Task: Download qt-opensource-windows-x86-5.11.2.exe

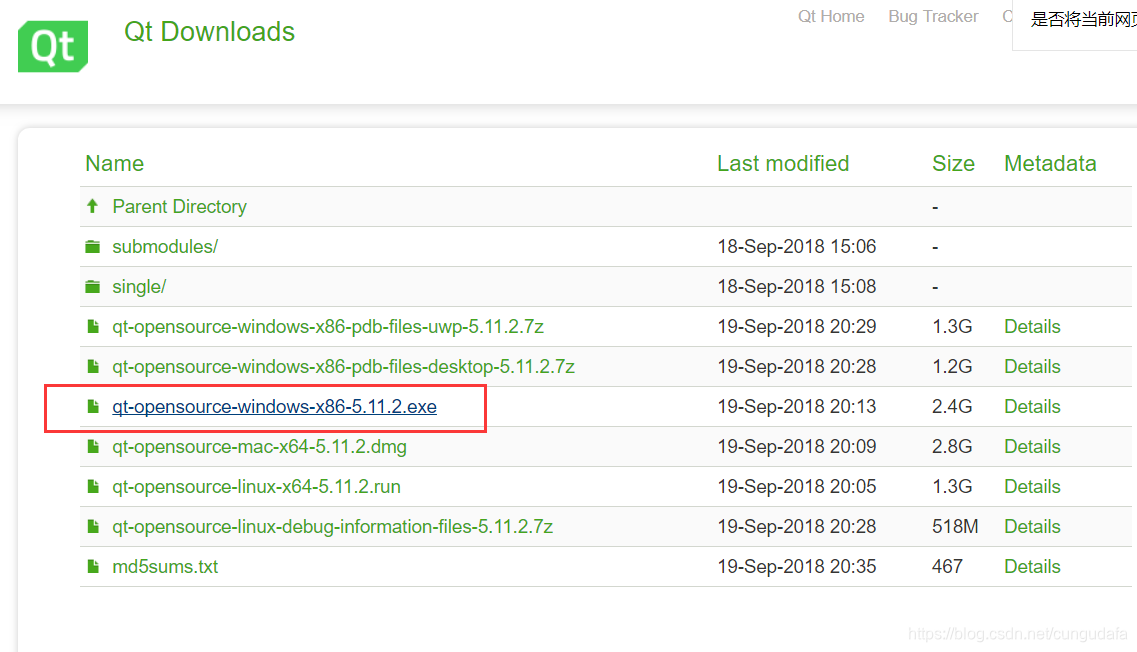Action: point(274,406)
